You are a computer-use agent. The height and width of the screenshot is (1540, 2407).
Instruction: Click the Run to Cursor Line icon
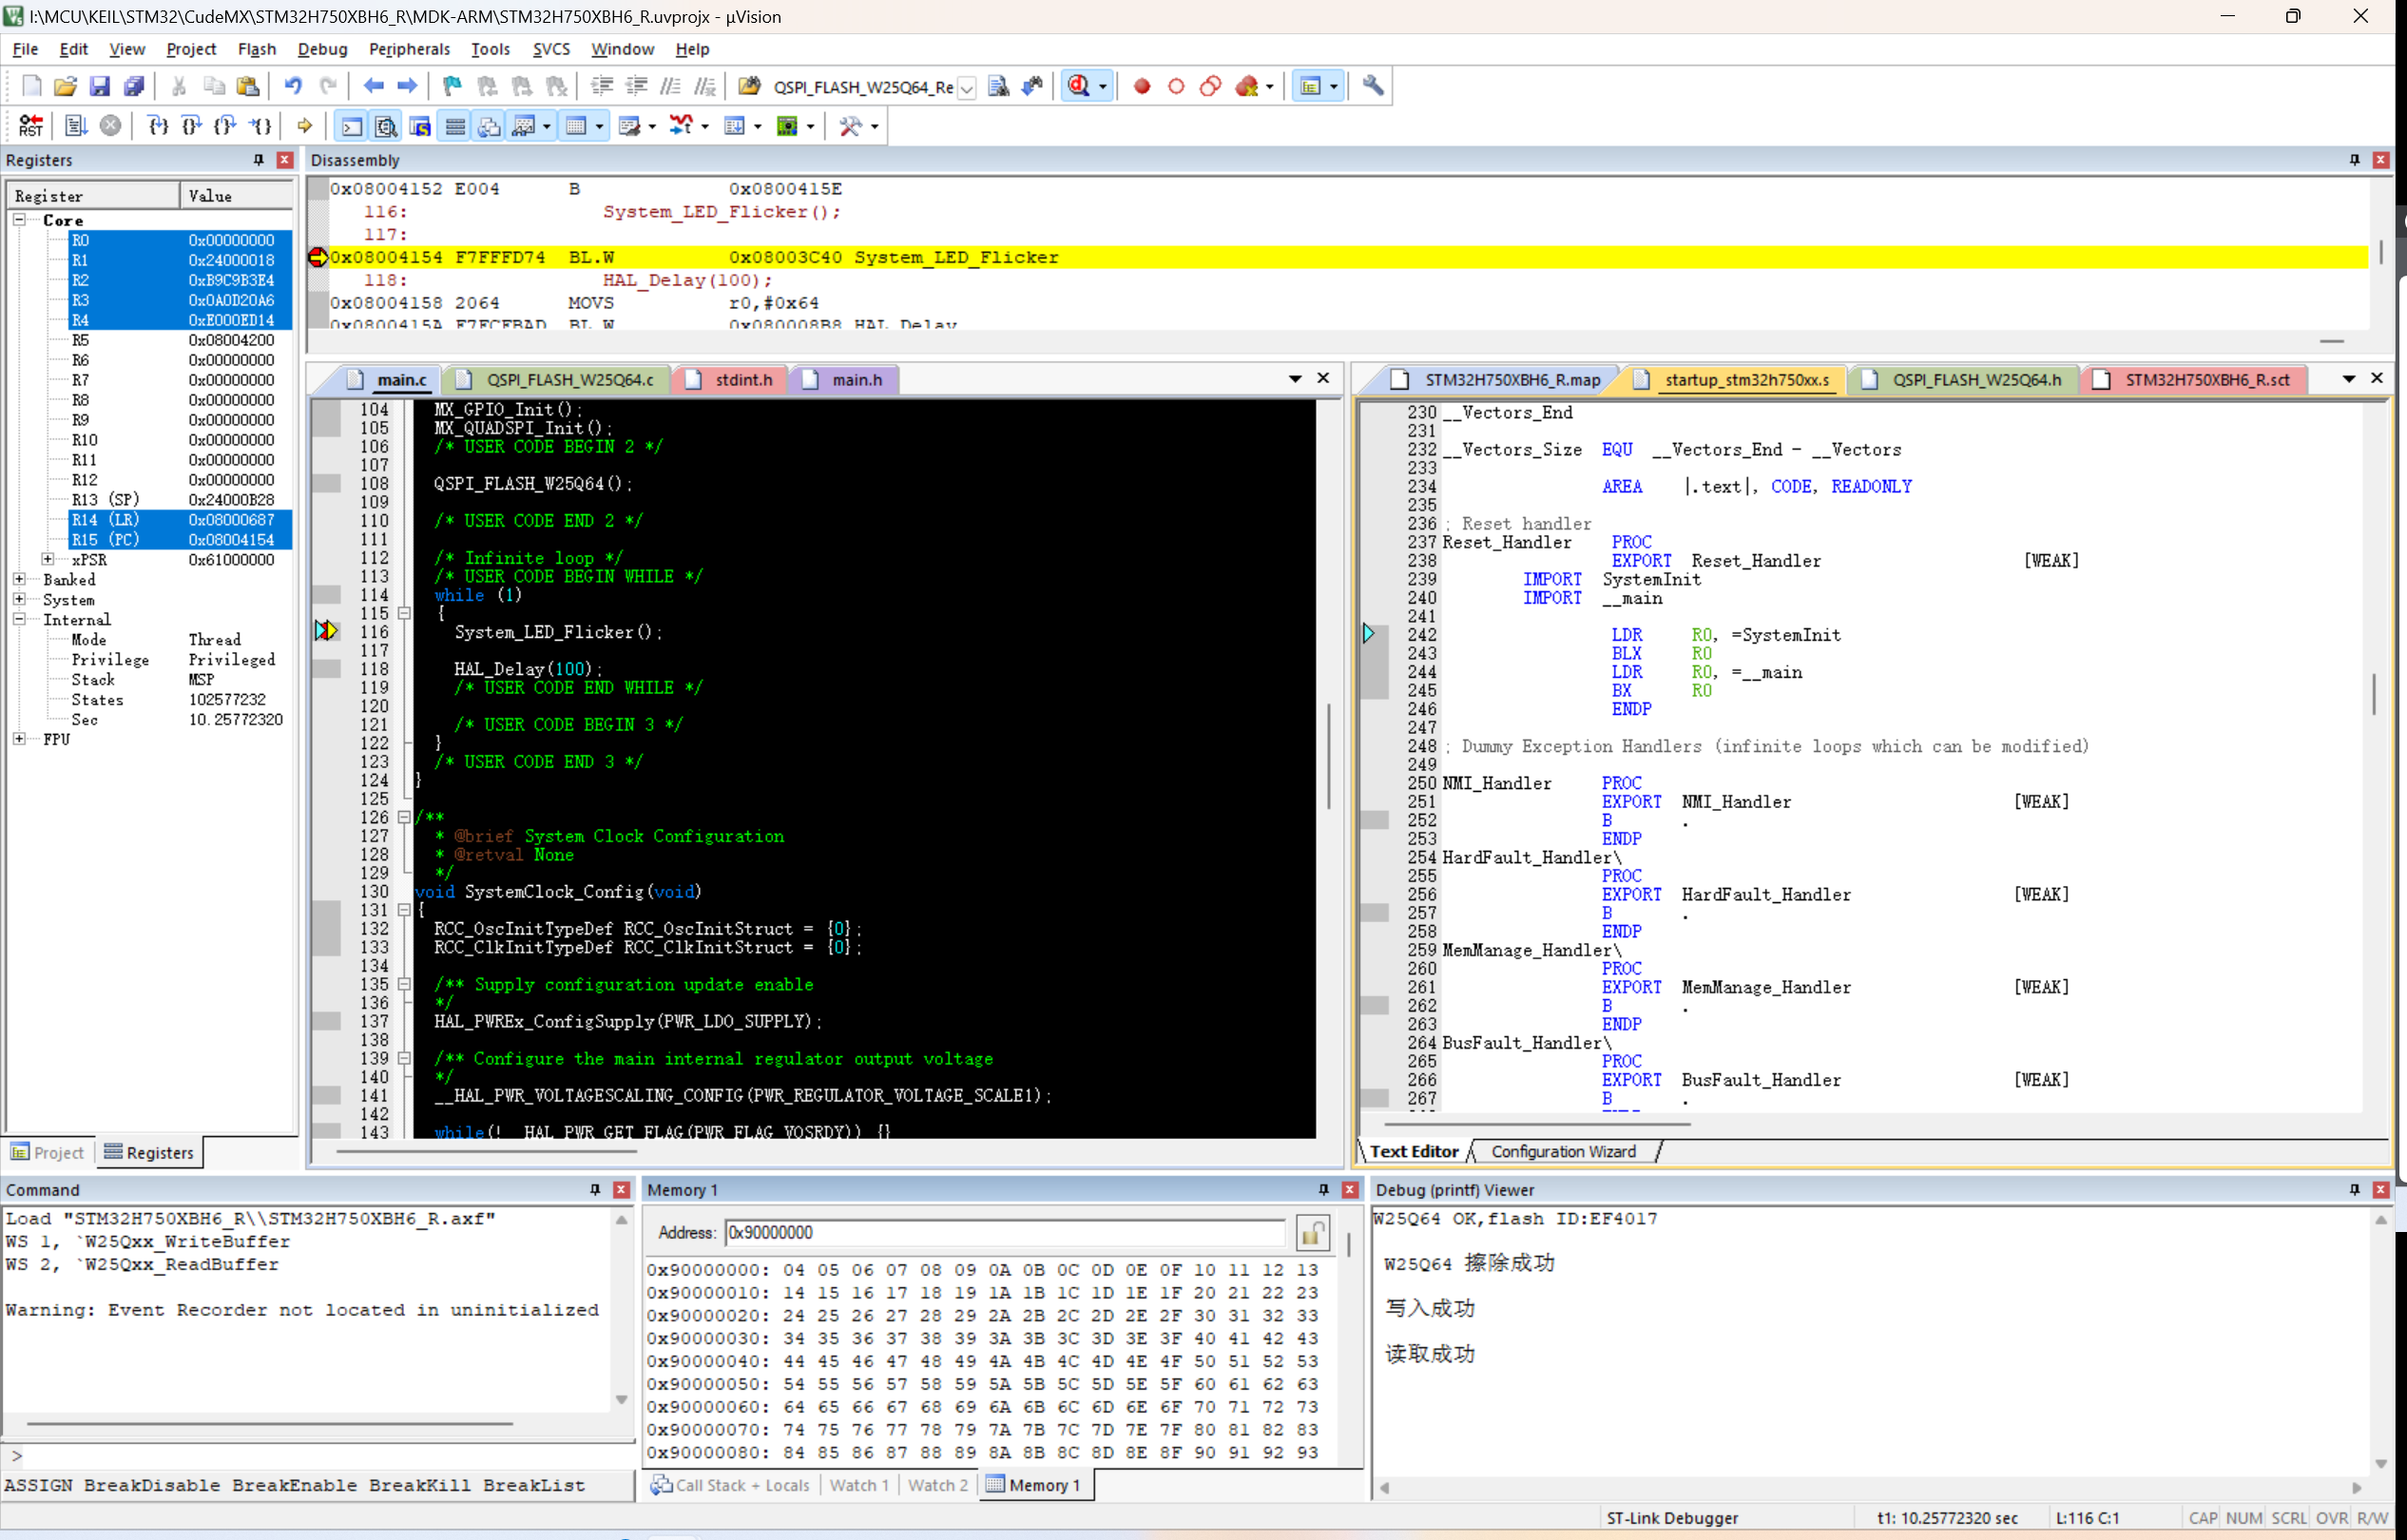pyautogui.click(x=260, y=126)
